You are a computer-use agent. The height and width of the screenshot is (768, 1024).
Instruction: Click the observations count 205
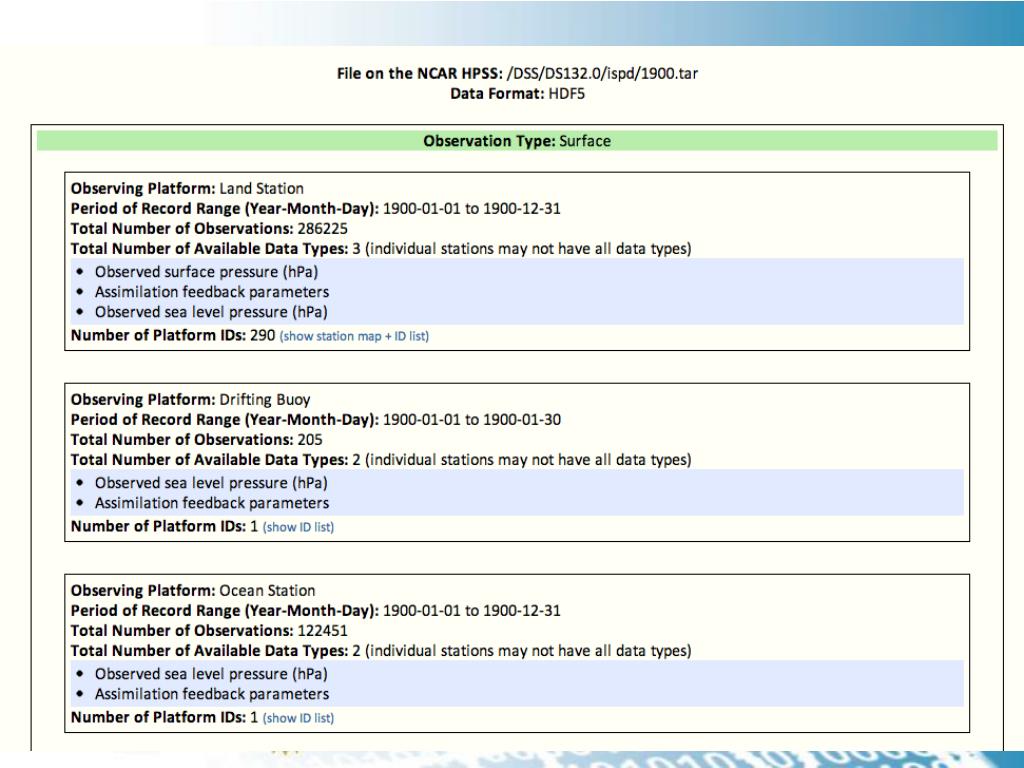[310, 440]
